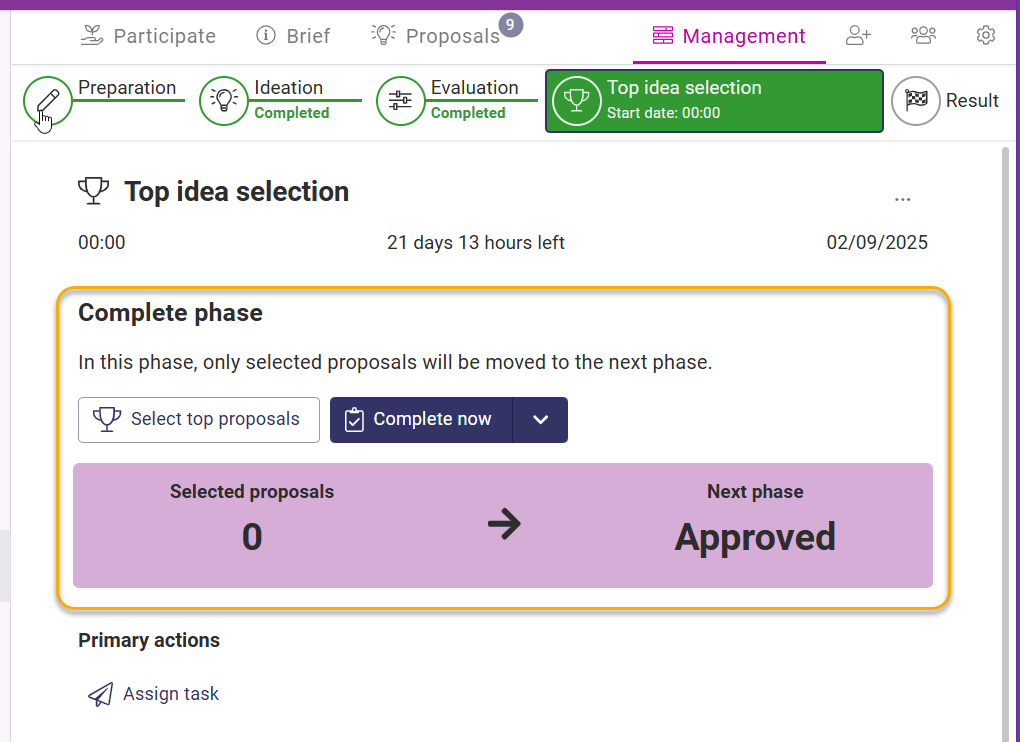Open the group members icon
1020x742 pixels.
923,36
